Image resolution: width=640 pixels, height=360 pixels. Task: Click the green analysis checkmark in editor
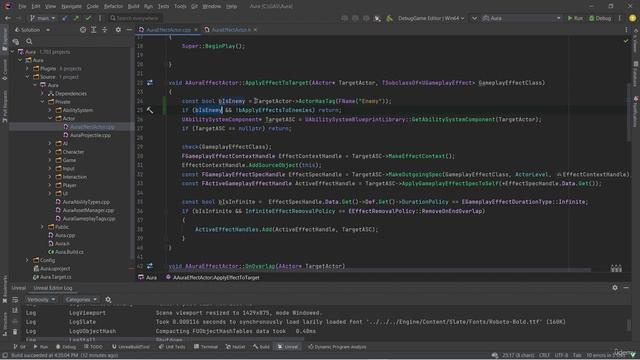click(626, 41)
